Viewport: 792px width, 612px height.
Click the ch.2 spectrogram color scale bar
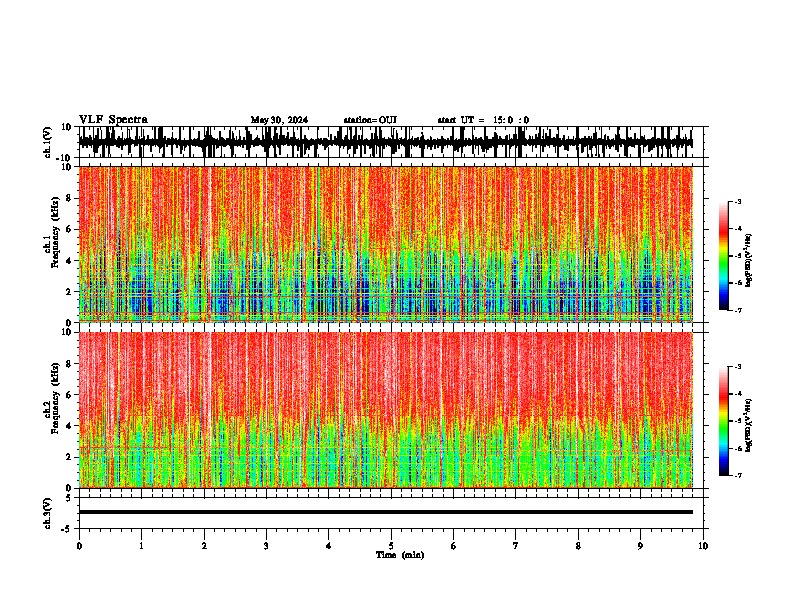coord(723,421)
